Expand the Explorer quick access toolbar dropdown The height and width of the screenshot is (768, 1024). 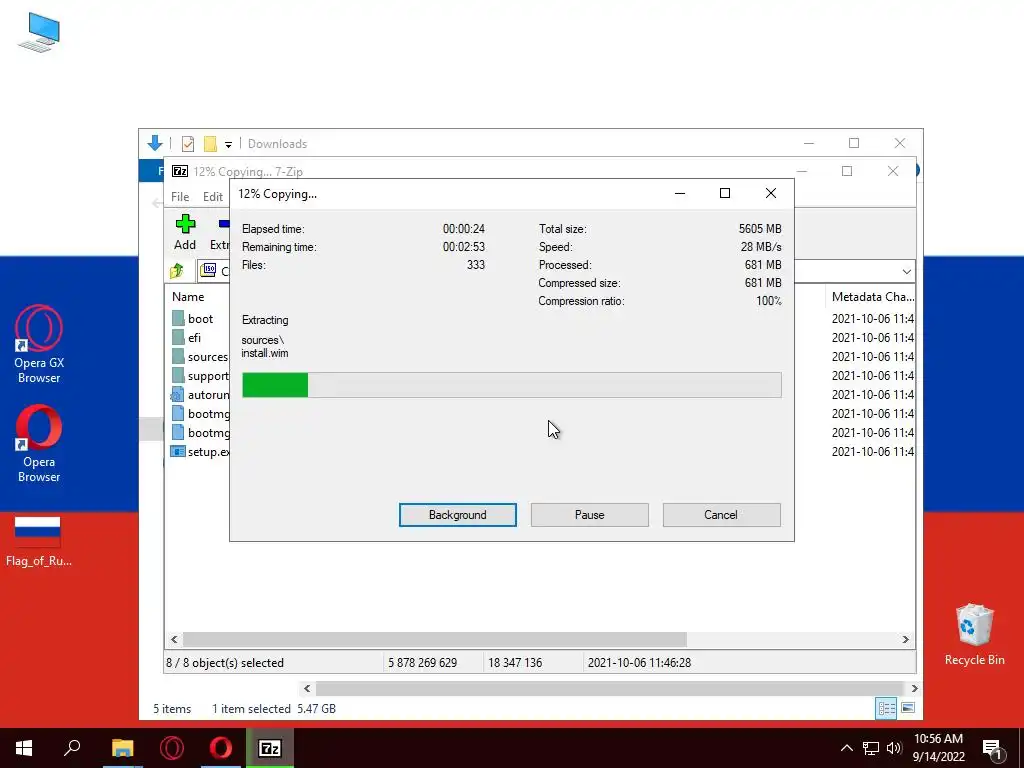point(228,144)
